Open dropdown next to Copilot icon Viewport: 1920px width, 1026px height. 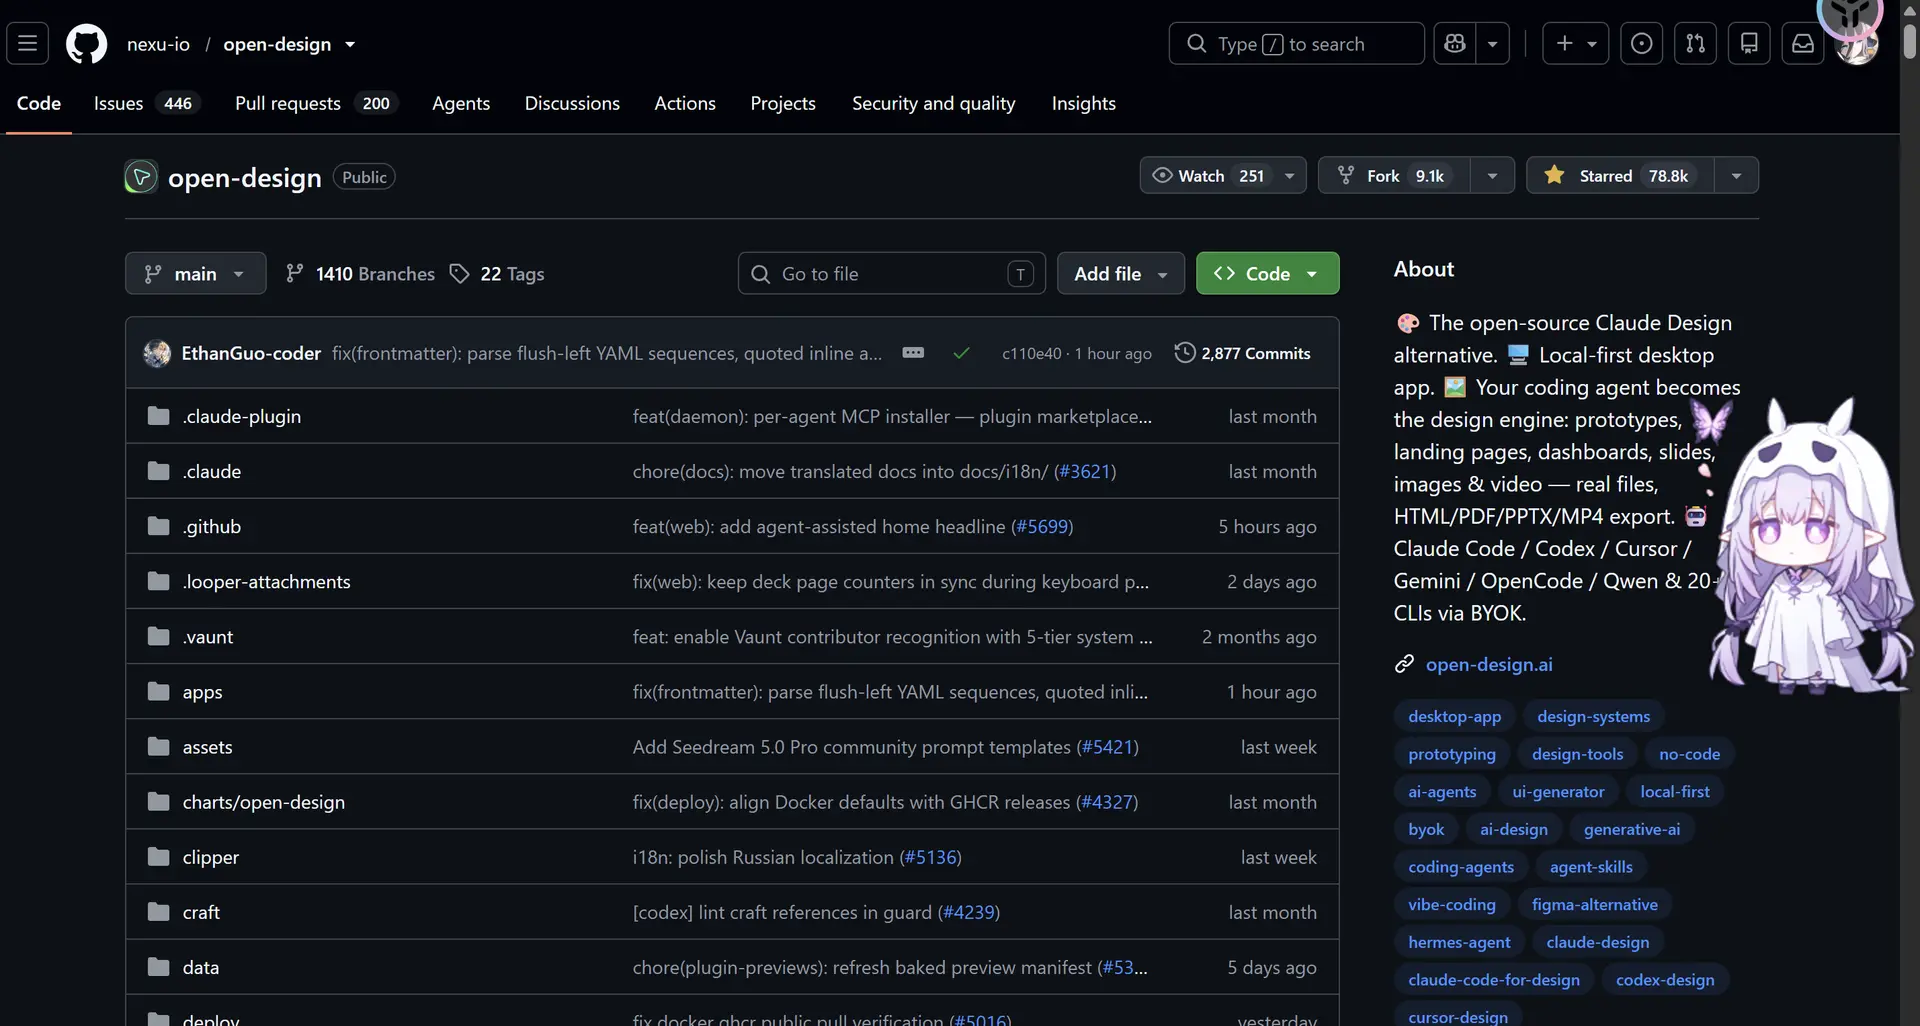pyautogui.click(x=1492, y=44)
